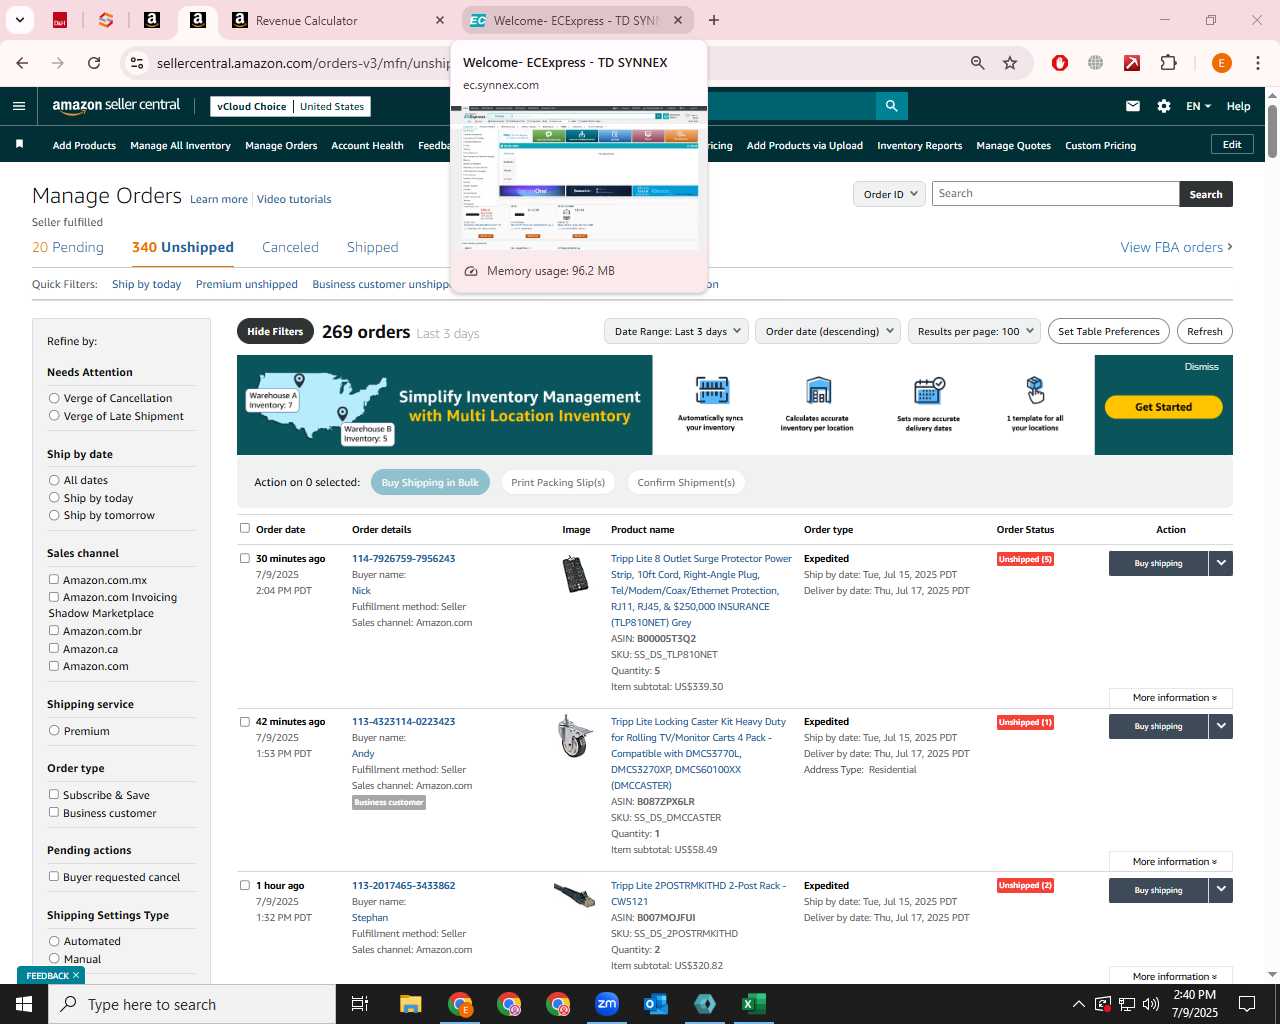Open the tab search chevron in Chrome

pyautogui.click(x=19, y=20)
